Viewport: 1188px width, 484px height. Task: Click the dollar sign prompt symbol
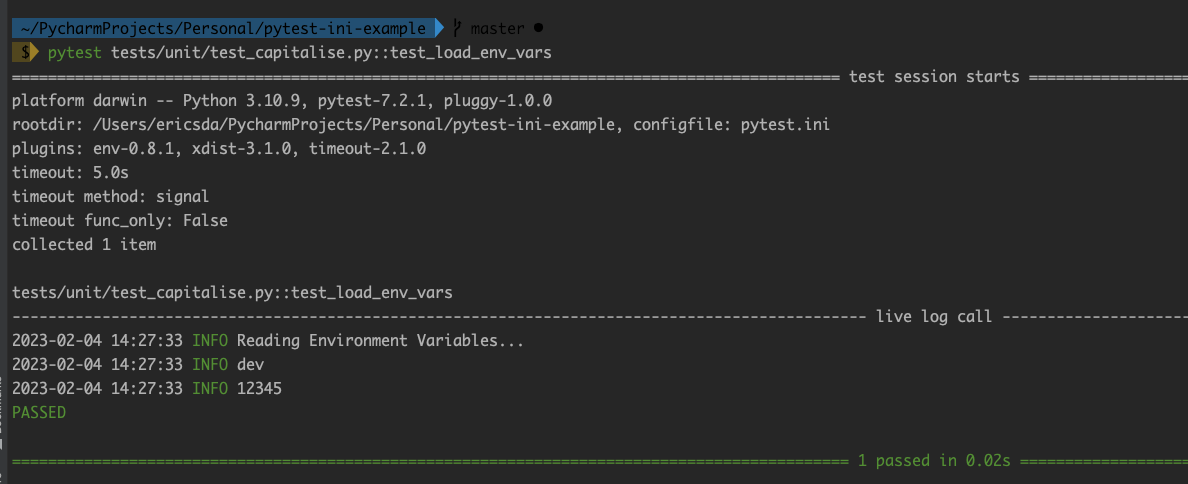coord(24,52)
